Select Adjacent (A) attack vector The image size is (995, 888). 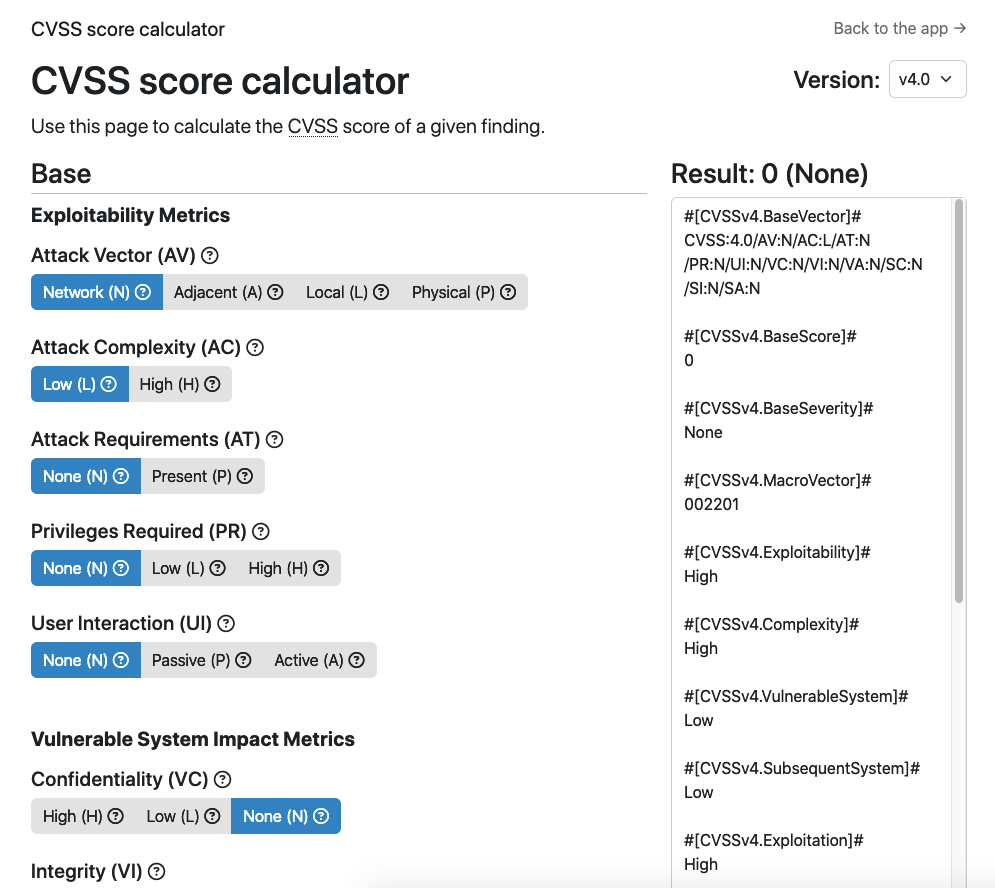[228, 292]
